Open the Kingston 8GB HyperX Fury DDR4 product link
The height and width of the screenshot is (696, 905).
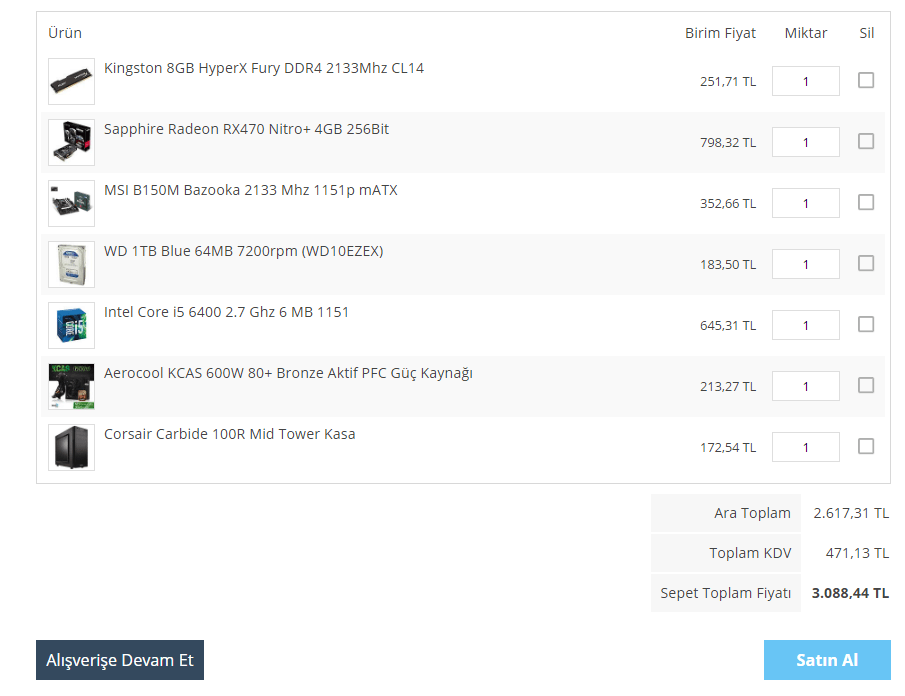(x=264, y=68)
